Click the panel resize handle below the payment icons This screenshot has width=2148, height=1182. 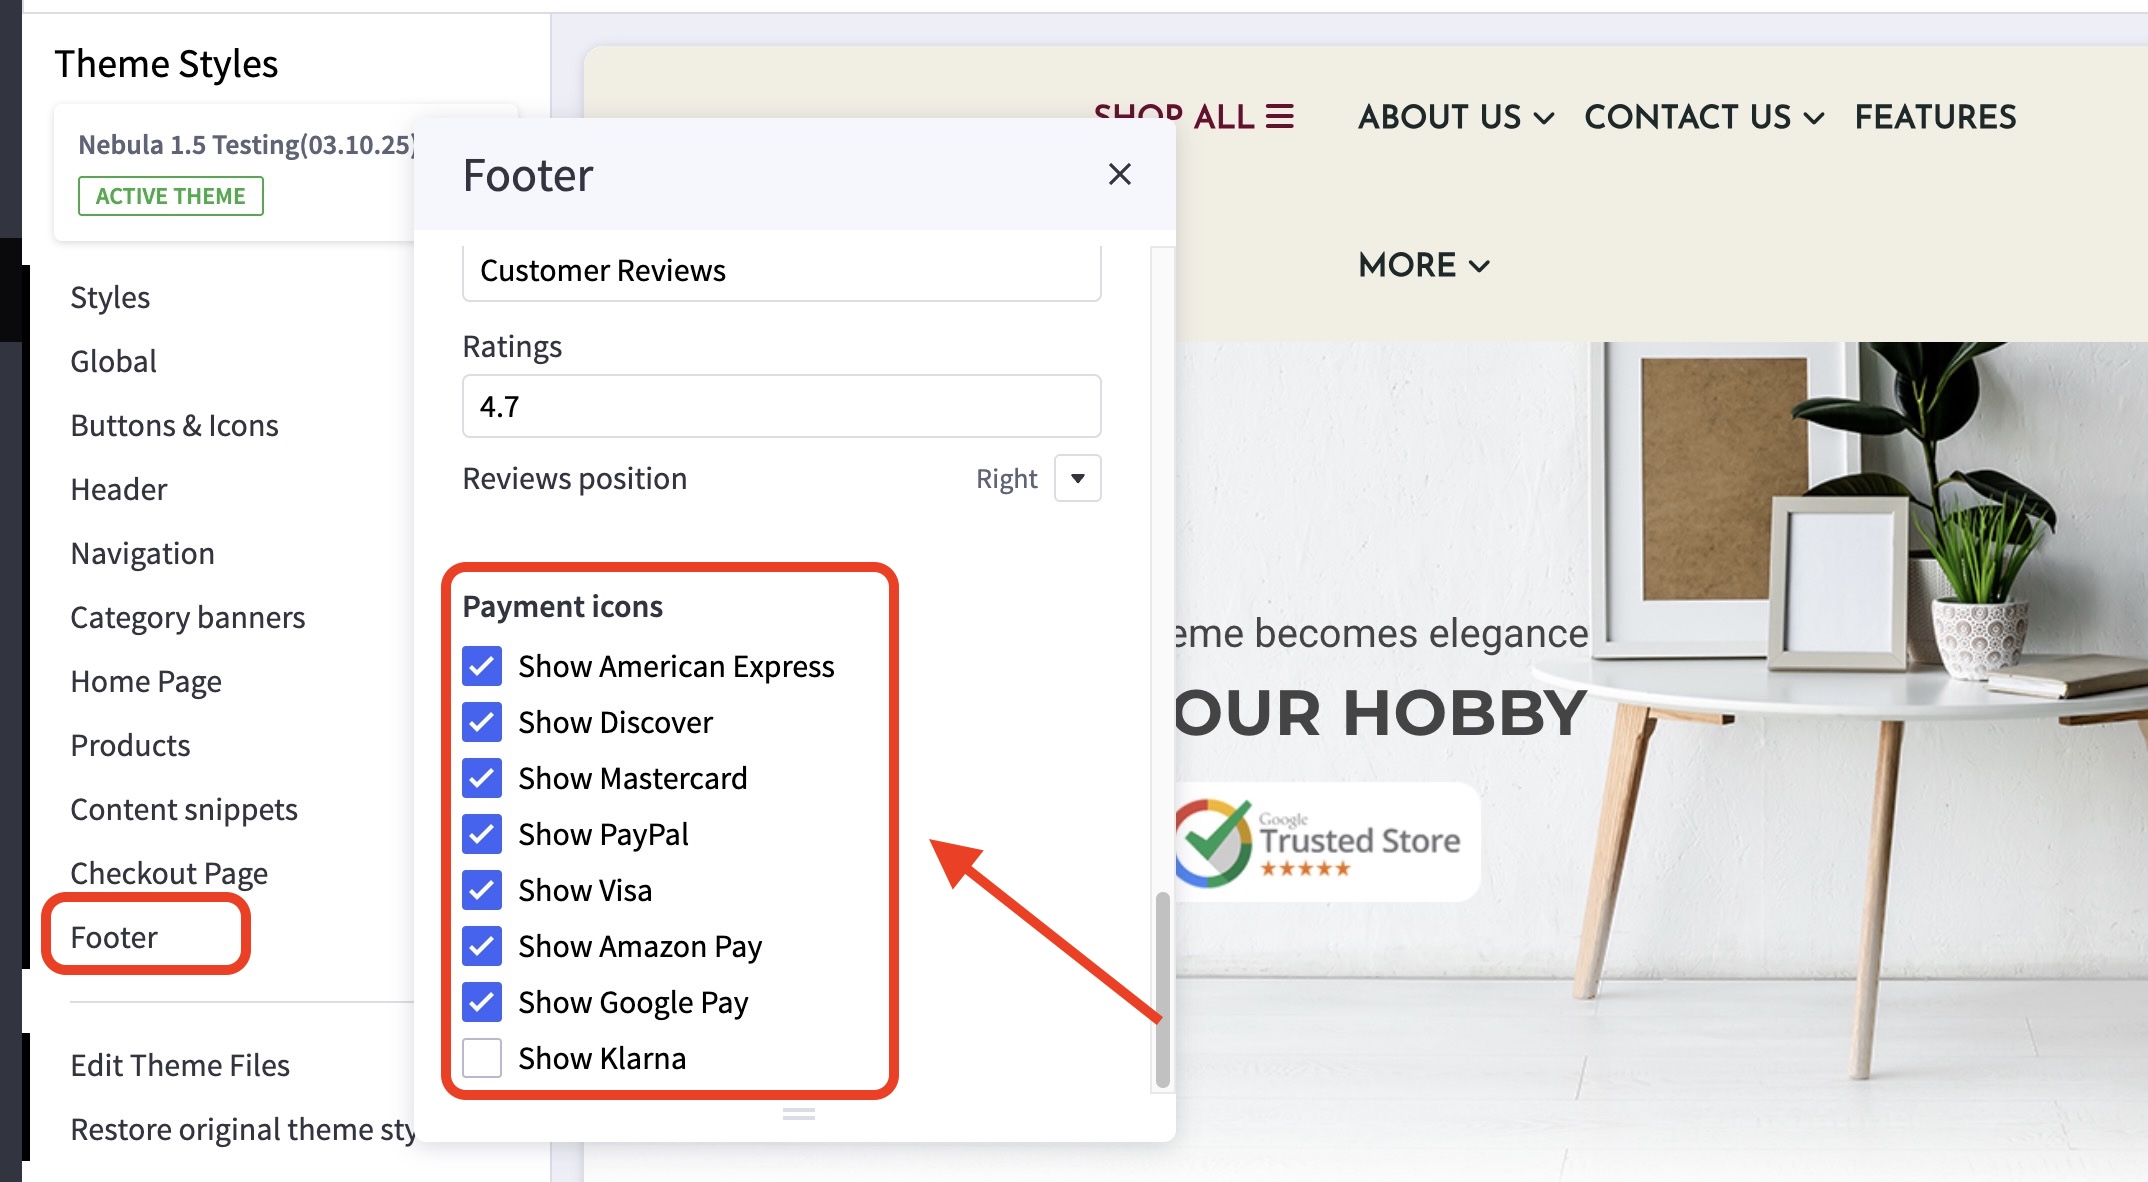pos(798,1113)
